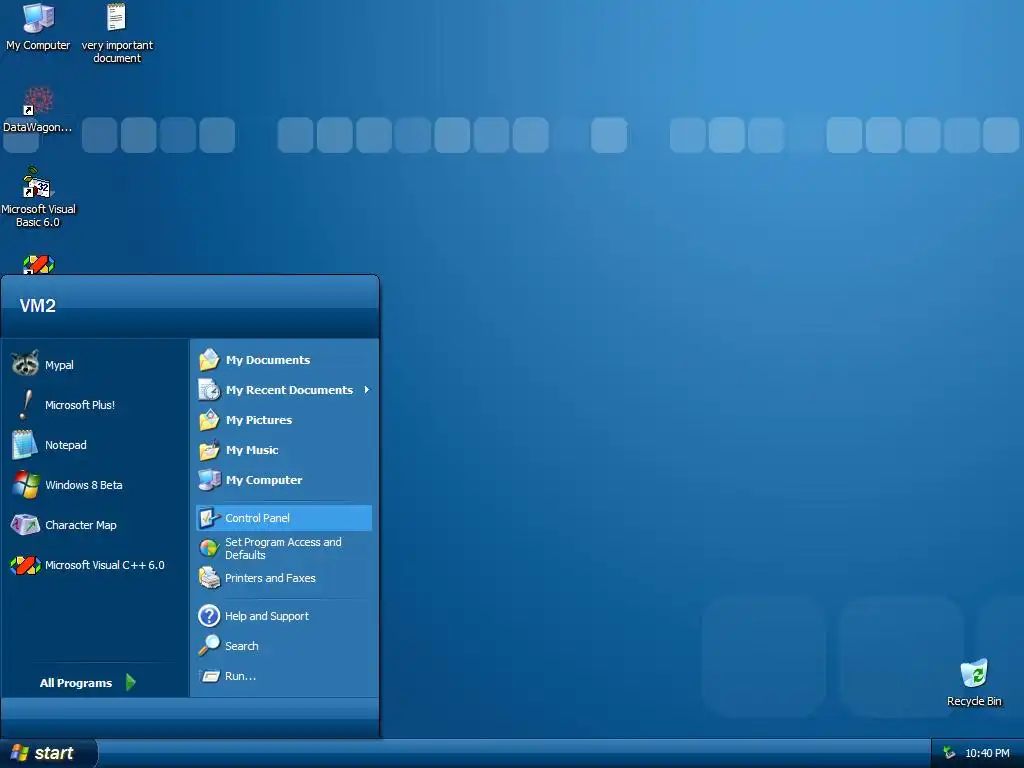
Task: Click the My Pictures folder icon
Action: [x=209, y=420]
